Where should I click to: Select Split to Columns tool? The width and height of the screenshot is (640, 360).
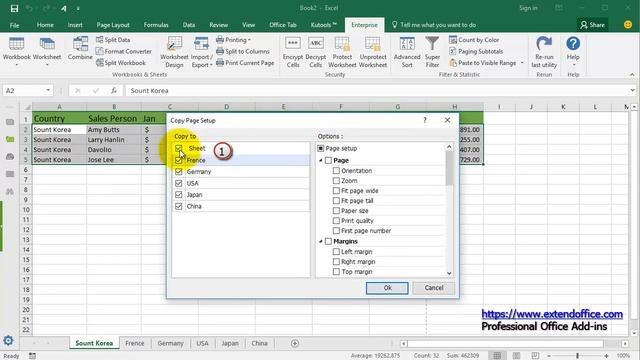click(x=243, y=51)
